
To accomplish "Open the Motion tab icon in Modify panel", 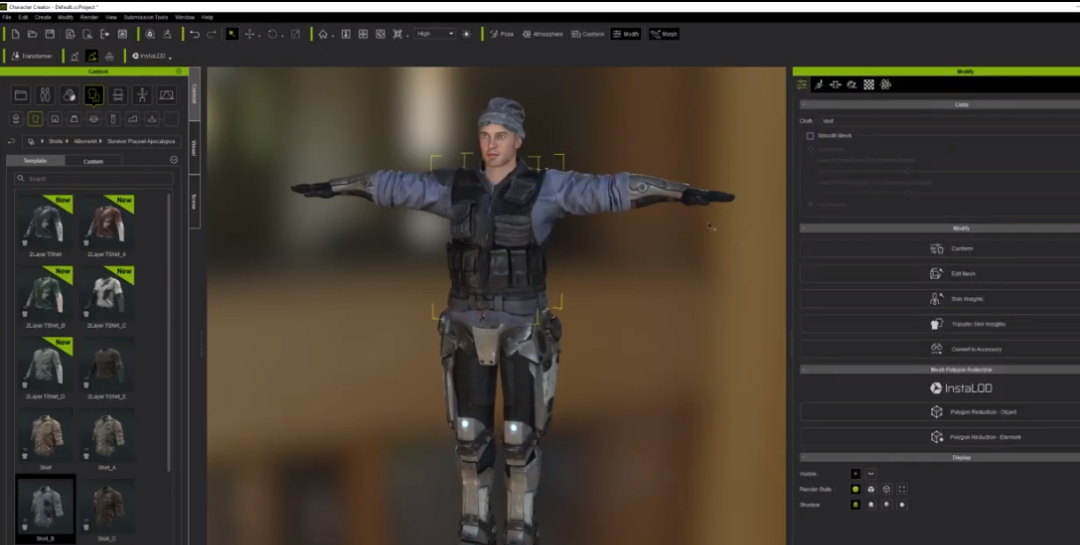I will tap(818, 85).
